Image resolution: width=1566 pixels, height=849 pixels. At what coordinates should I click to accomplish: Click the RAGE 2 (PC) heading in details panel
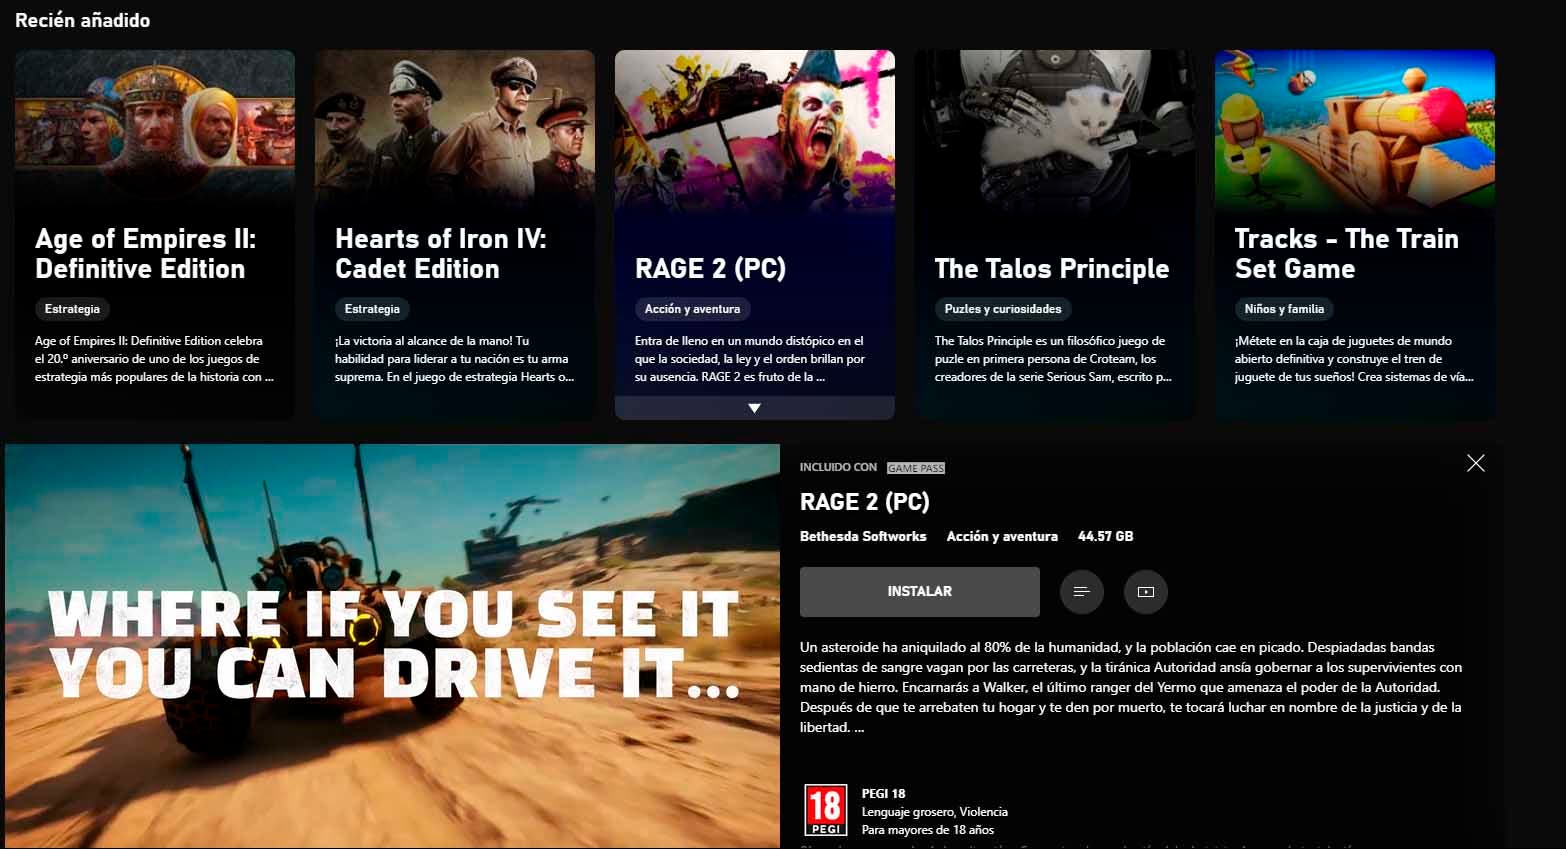pos(865,502)
